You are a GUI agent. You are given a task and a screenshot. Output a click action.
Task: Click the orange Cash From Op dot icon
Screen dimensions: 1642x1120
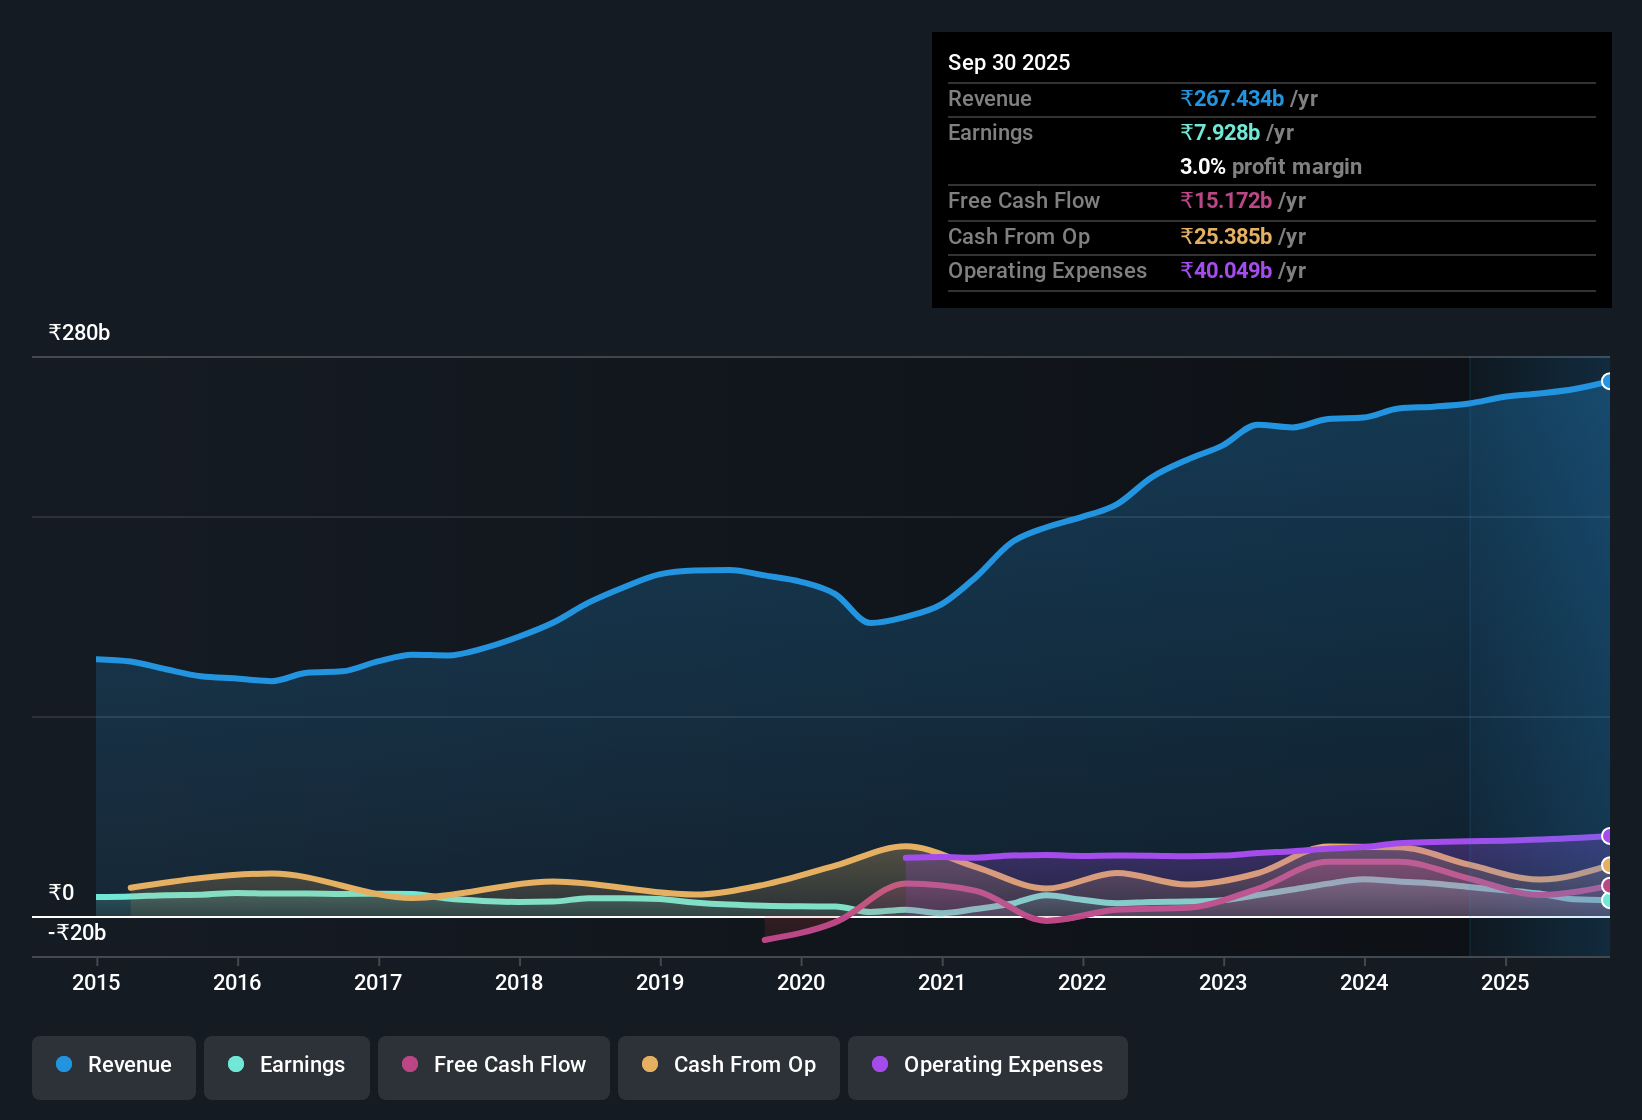pos(650,1065)
